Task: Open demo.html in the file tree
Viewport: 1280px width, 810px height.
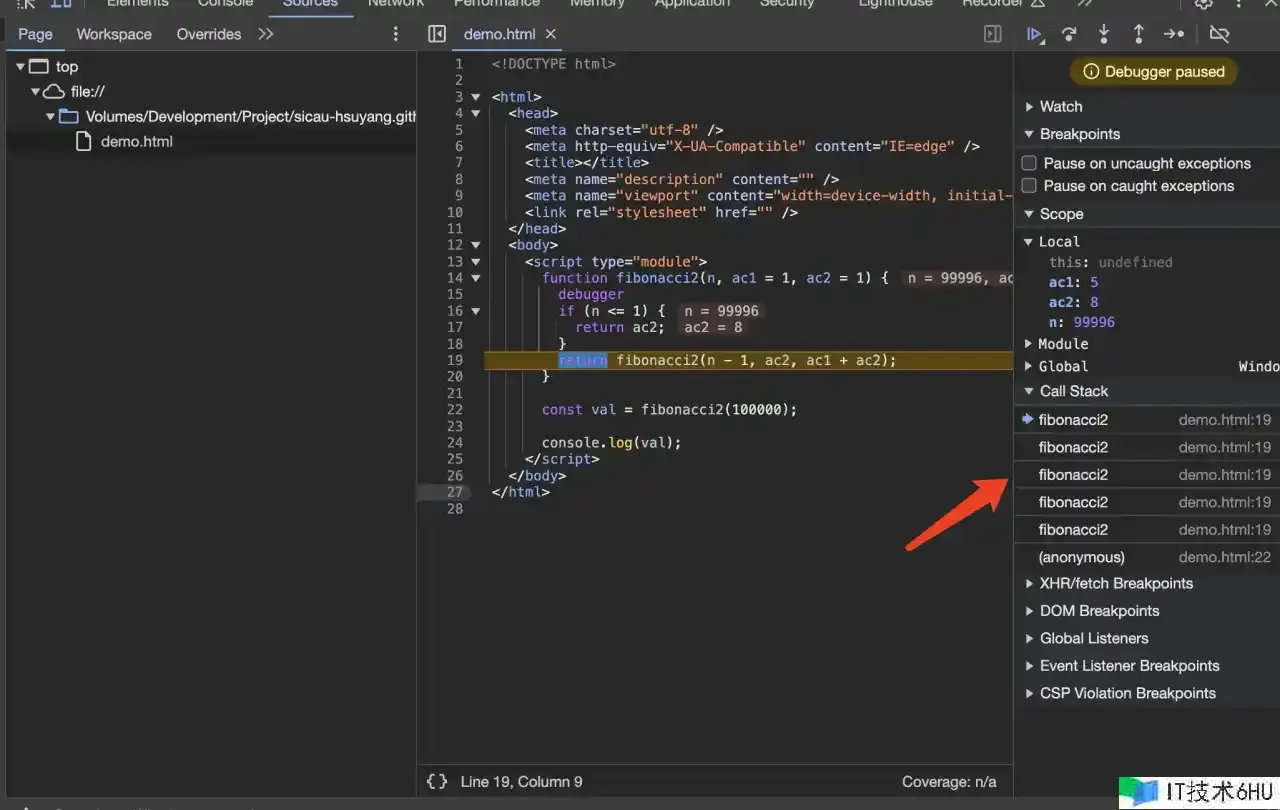Action: [137, 142]
